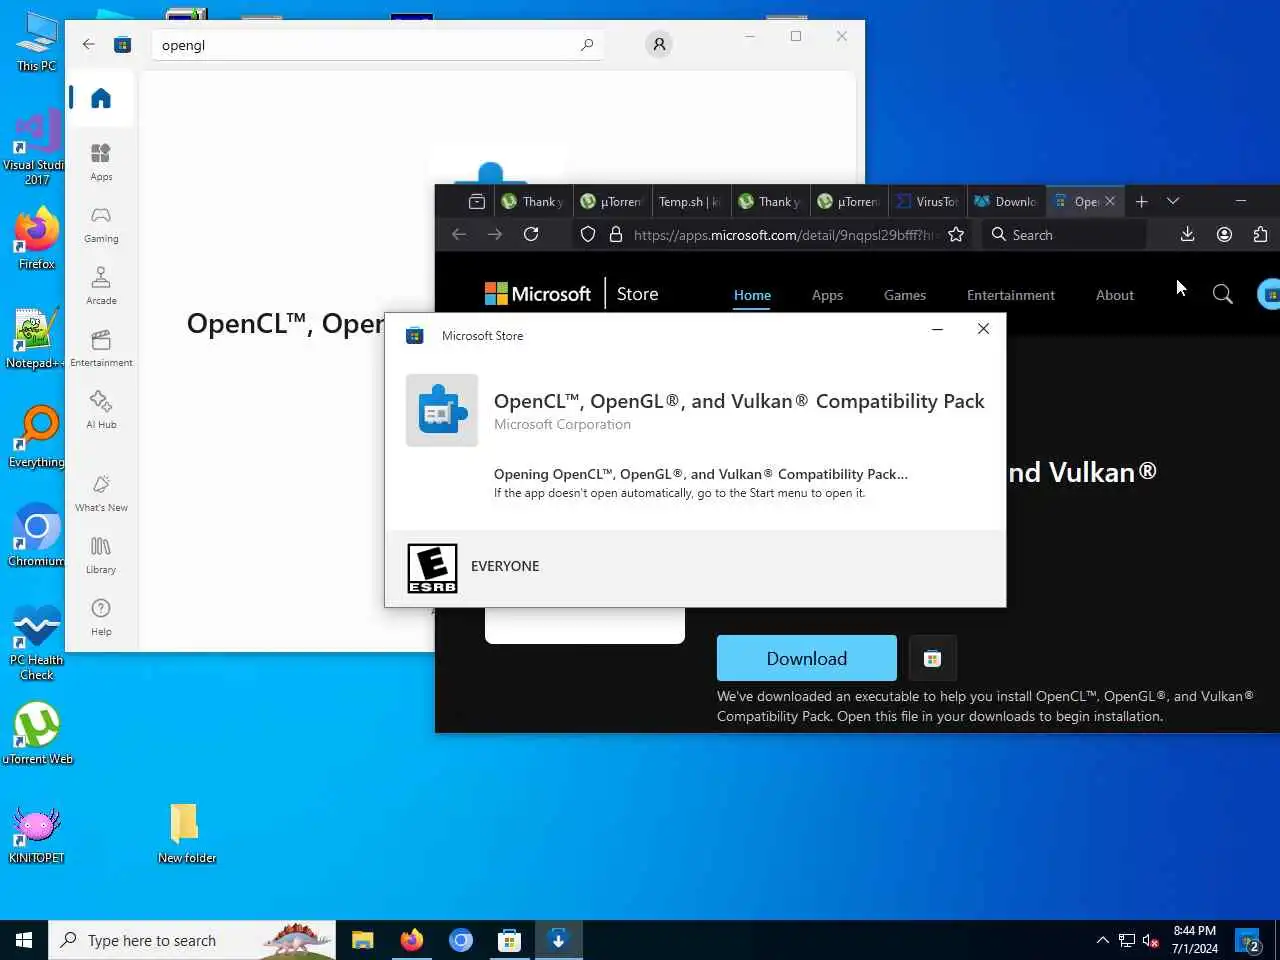Expand the list all tabs dropdown
1280x960 pixels.
(x=1173, y=201)
